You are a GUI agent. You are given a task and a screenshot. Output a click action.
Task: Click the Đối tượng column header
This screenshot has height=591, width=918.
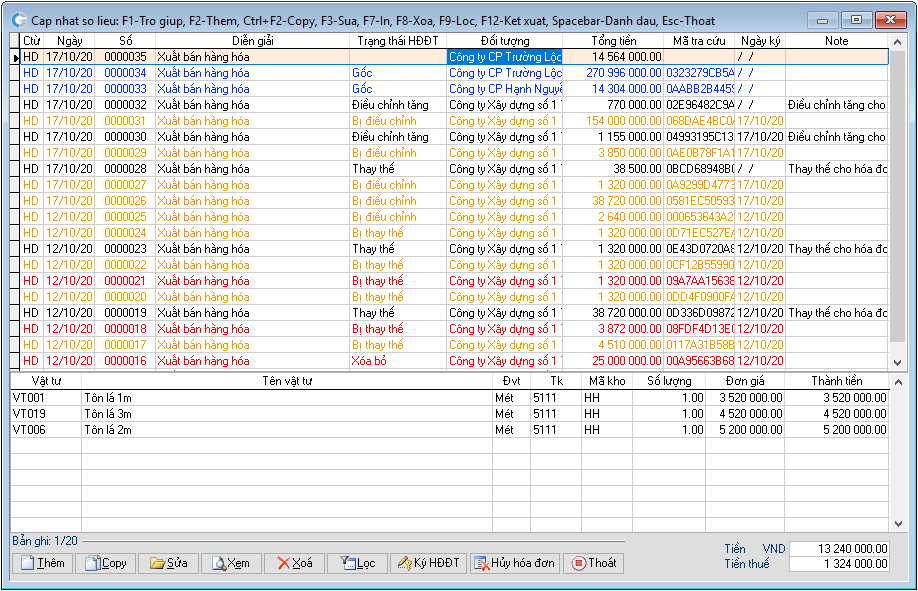505,41
